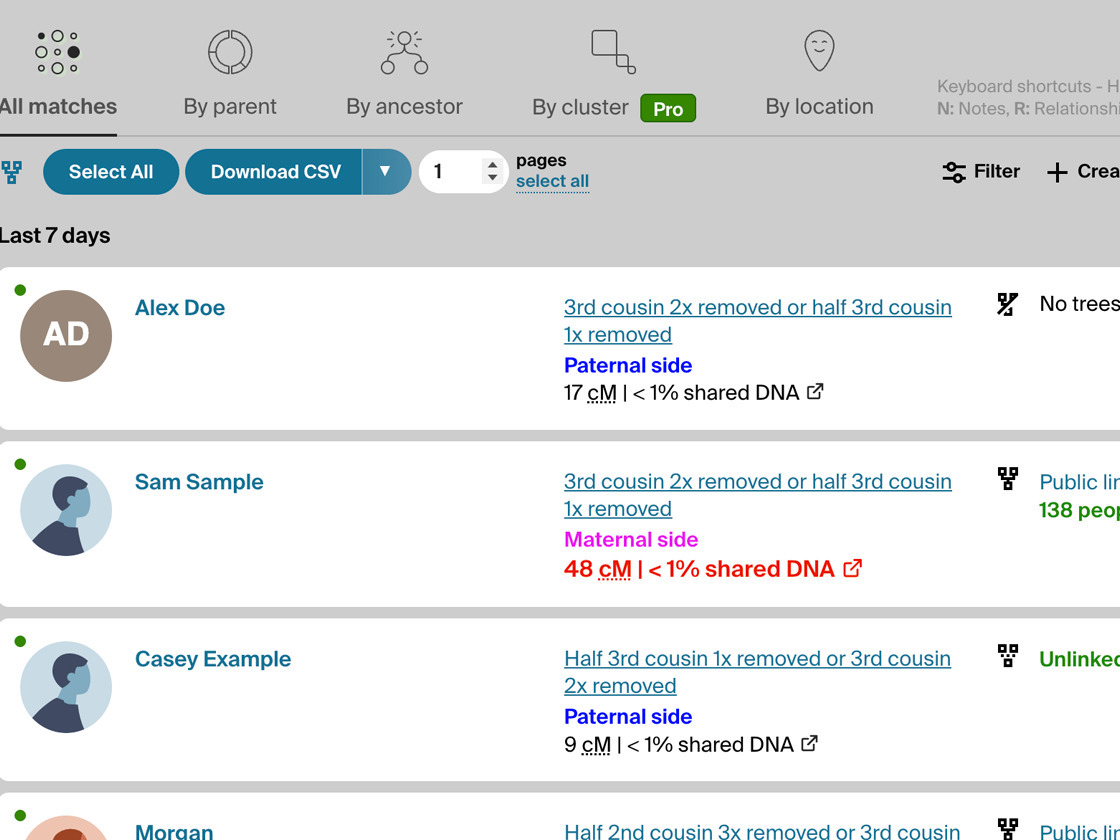
Task: Click the Unlinked tree text for Casey Example
Action: point(1079,659)
